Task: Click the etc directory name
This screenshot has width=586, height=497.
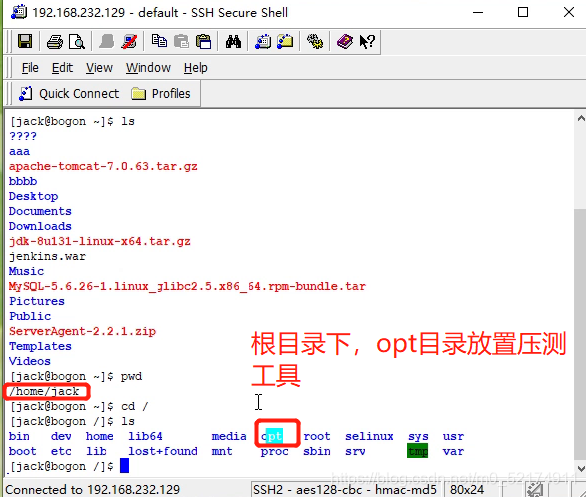Action: pyautogui.click(x=61, y=451)
